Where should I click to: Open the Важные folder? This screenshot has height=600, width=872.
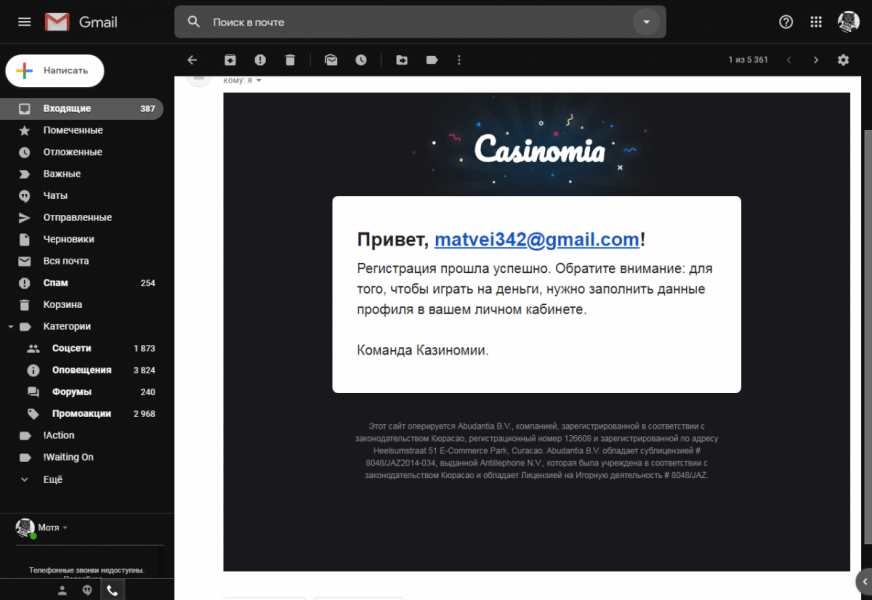point(81,173)
